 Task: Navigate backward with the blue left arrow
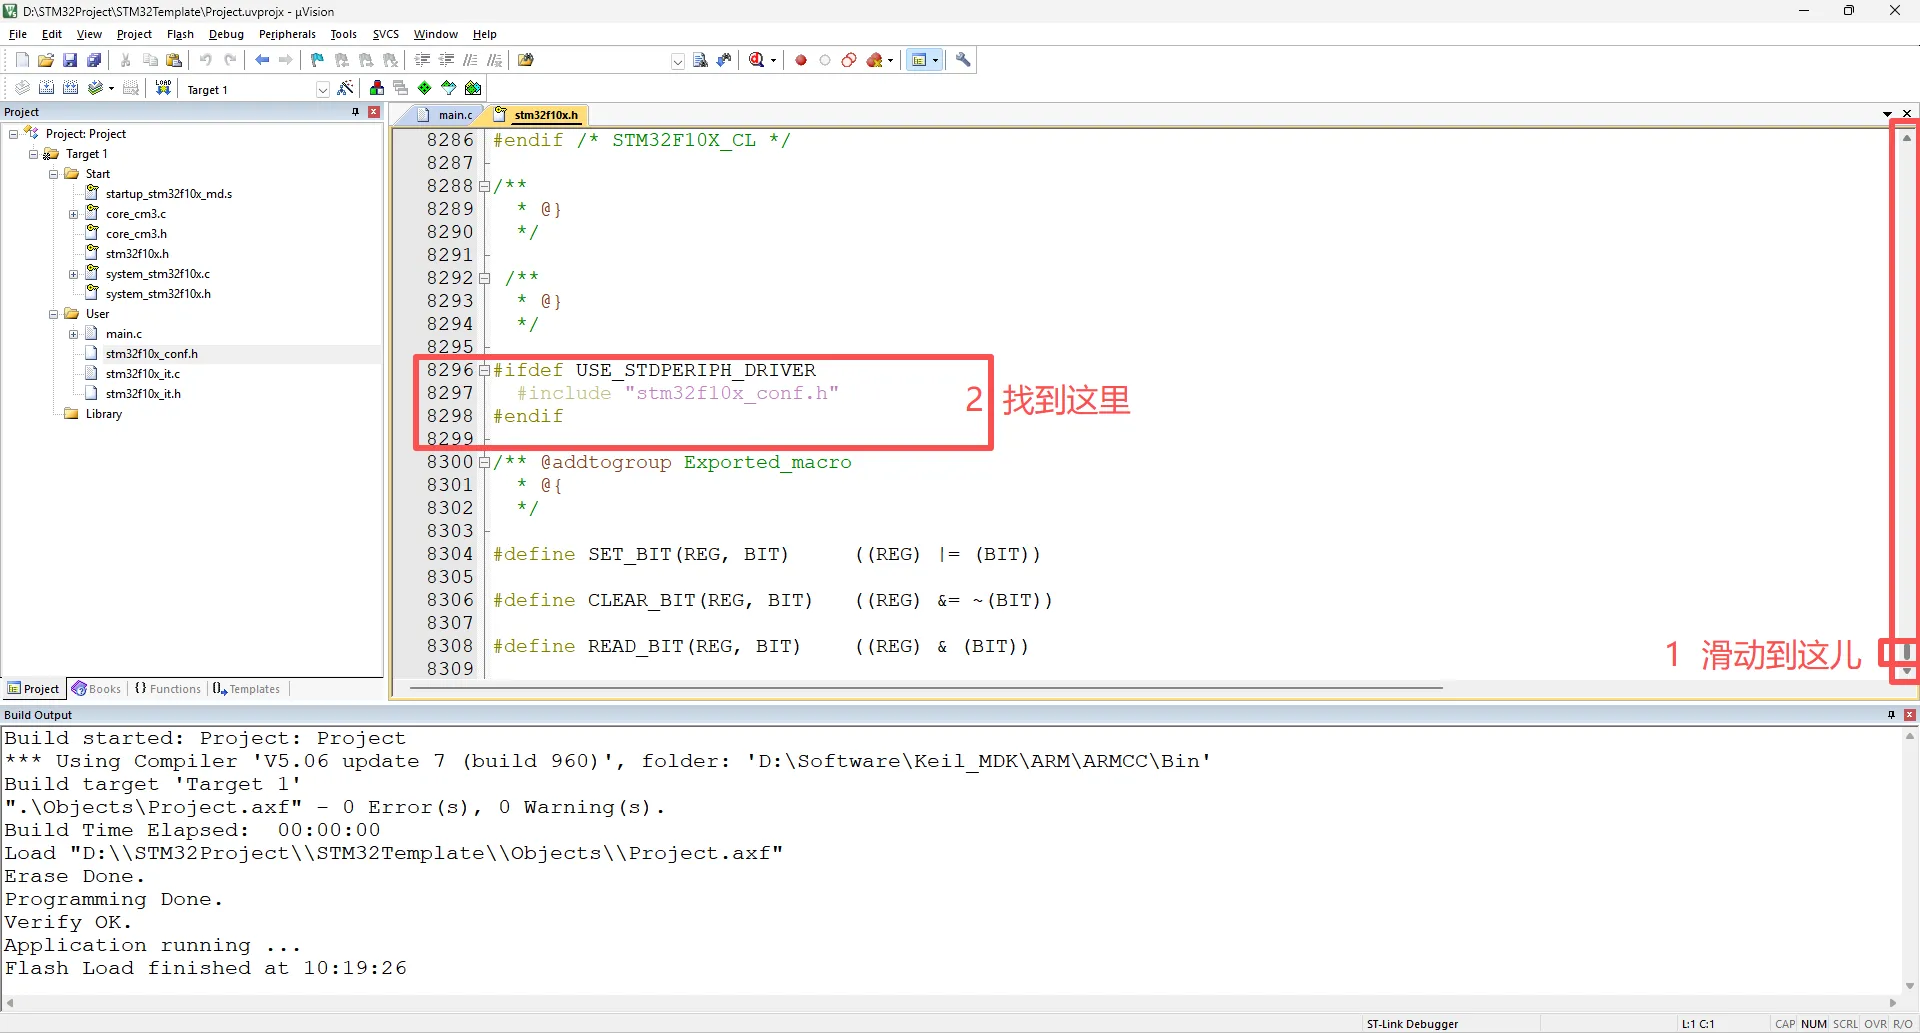(x=262, y=60)
